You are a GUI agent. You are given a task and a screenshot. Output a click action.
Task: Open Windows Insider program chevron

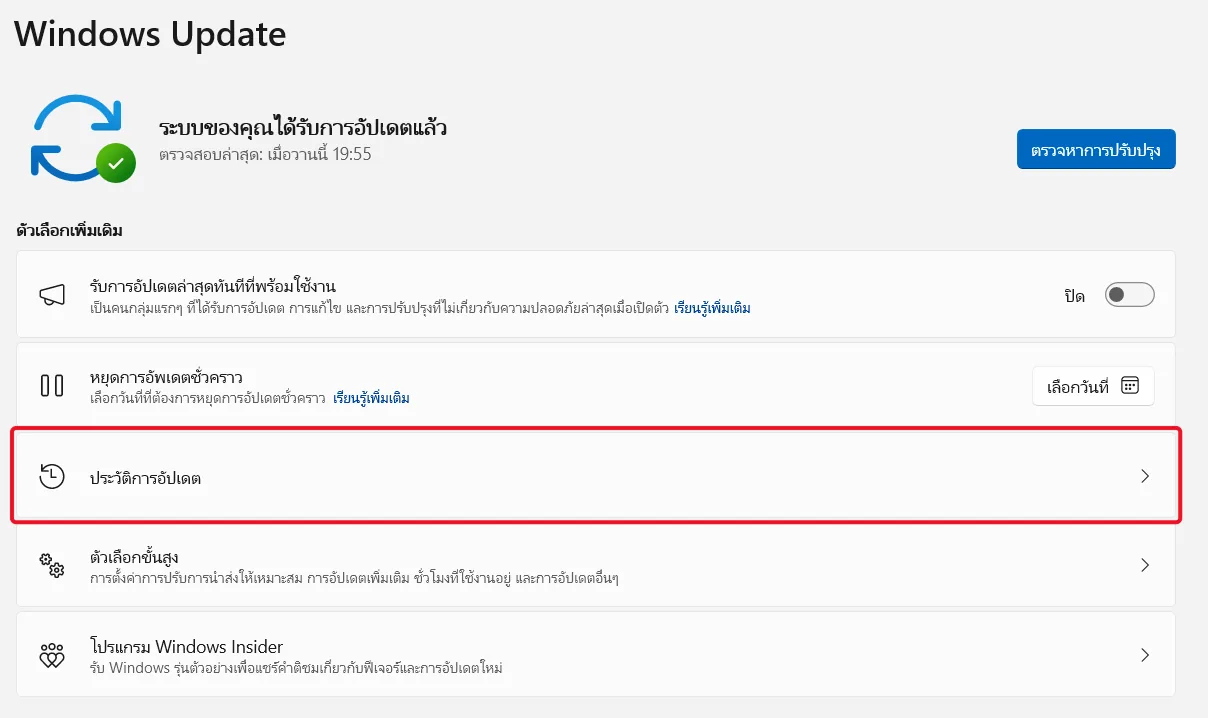tap(1146, 656)
